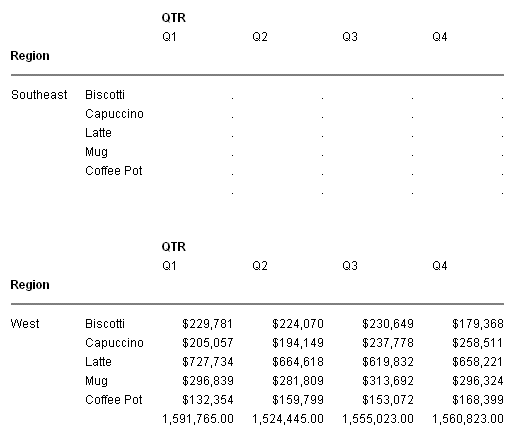Click the West Coffee Pot Q2 value $159,799
Image resolution: width=514 pixels, height=436 pixels.
click(x=298, y=400)
